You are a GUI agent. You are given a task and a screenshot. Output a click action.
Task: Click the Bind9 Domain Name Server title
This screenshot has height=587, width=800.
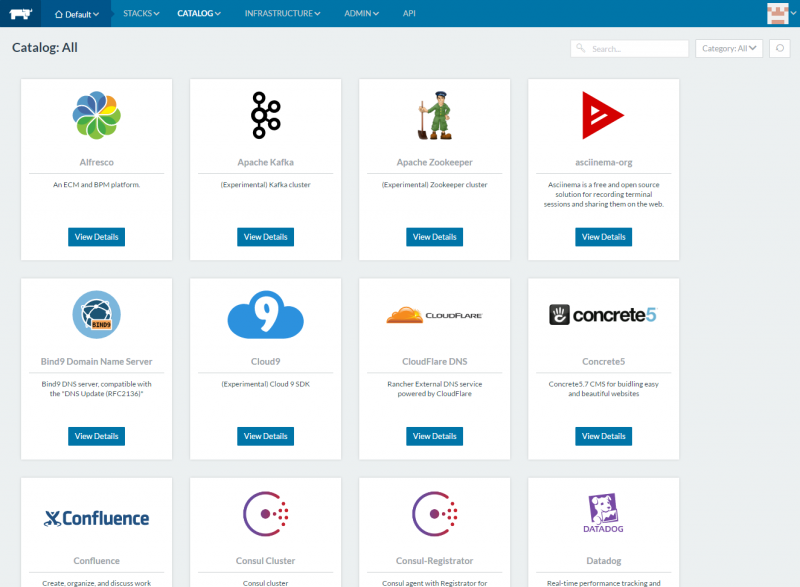click(x=96, y=362)
